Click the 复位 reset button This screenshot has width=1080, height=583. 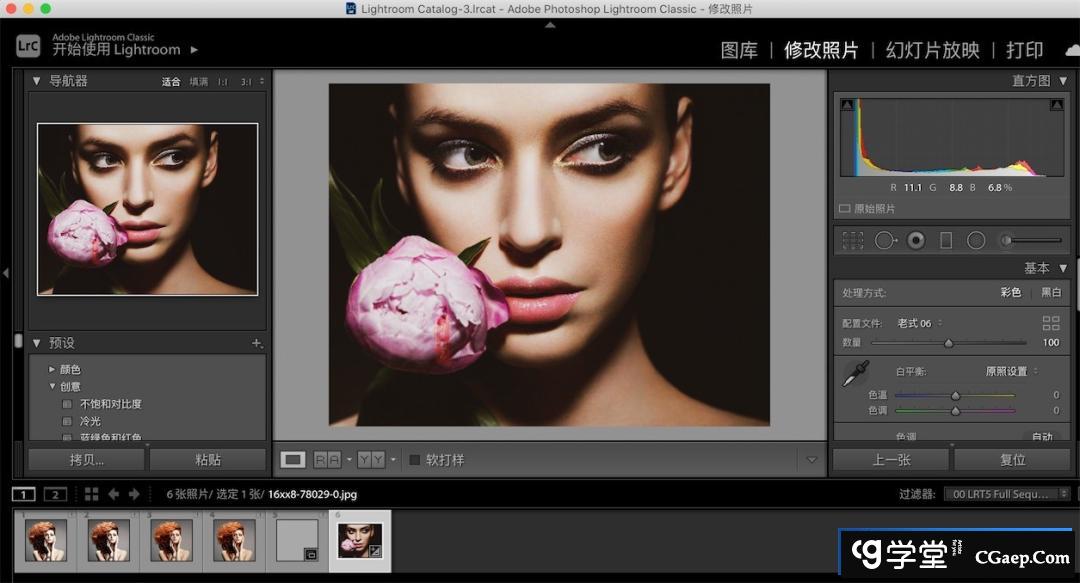pos(1013,460)
